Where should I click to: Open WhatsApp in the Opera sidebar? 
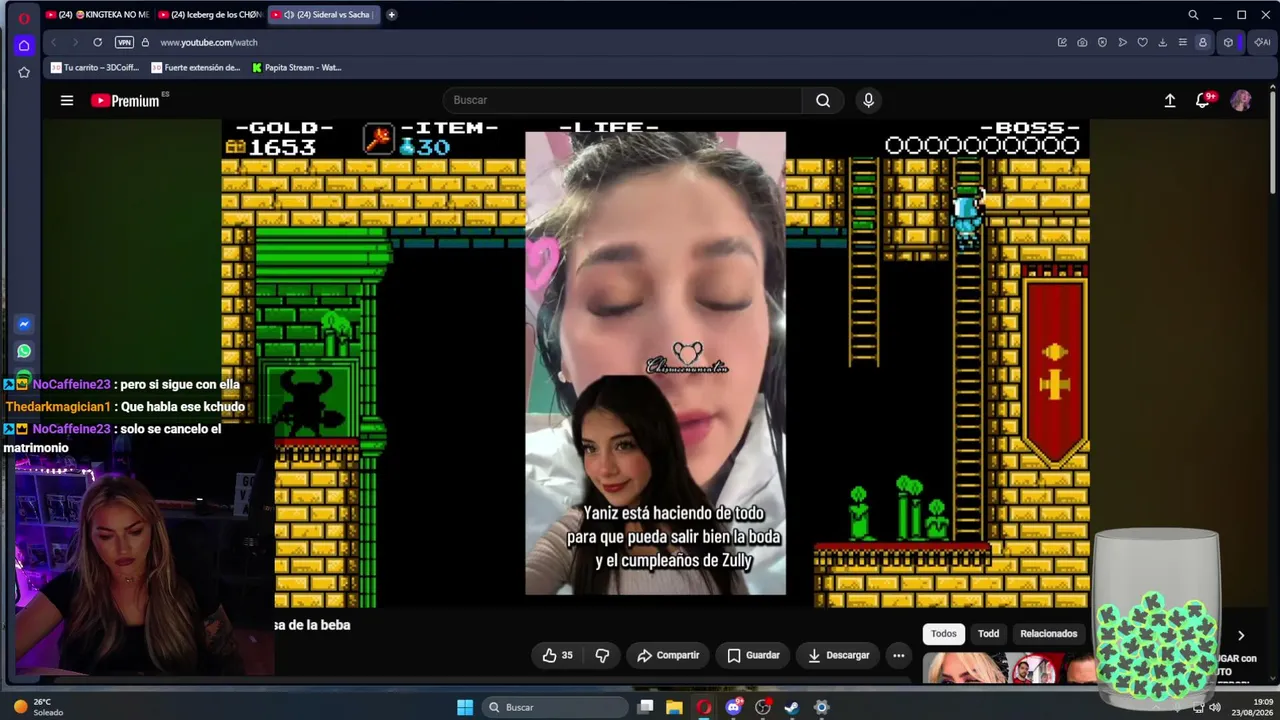(24, 351)
